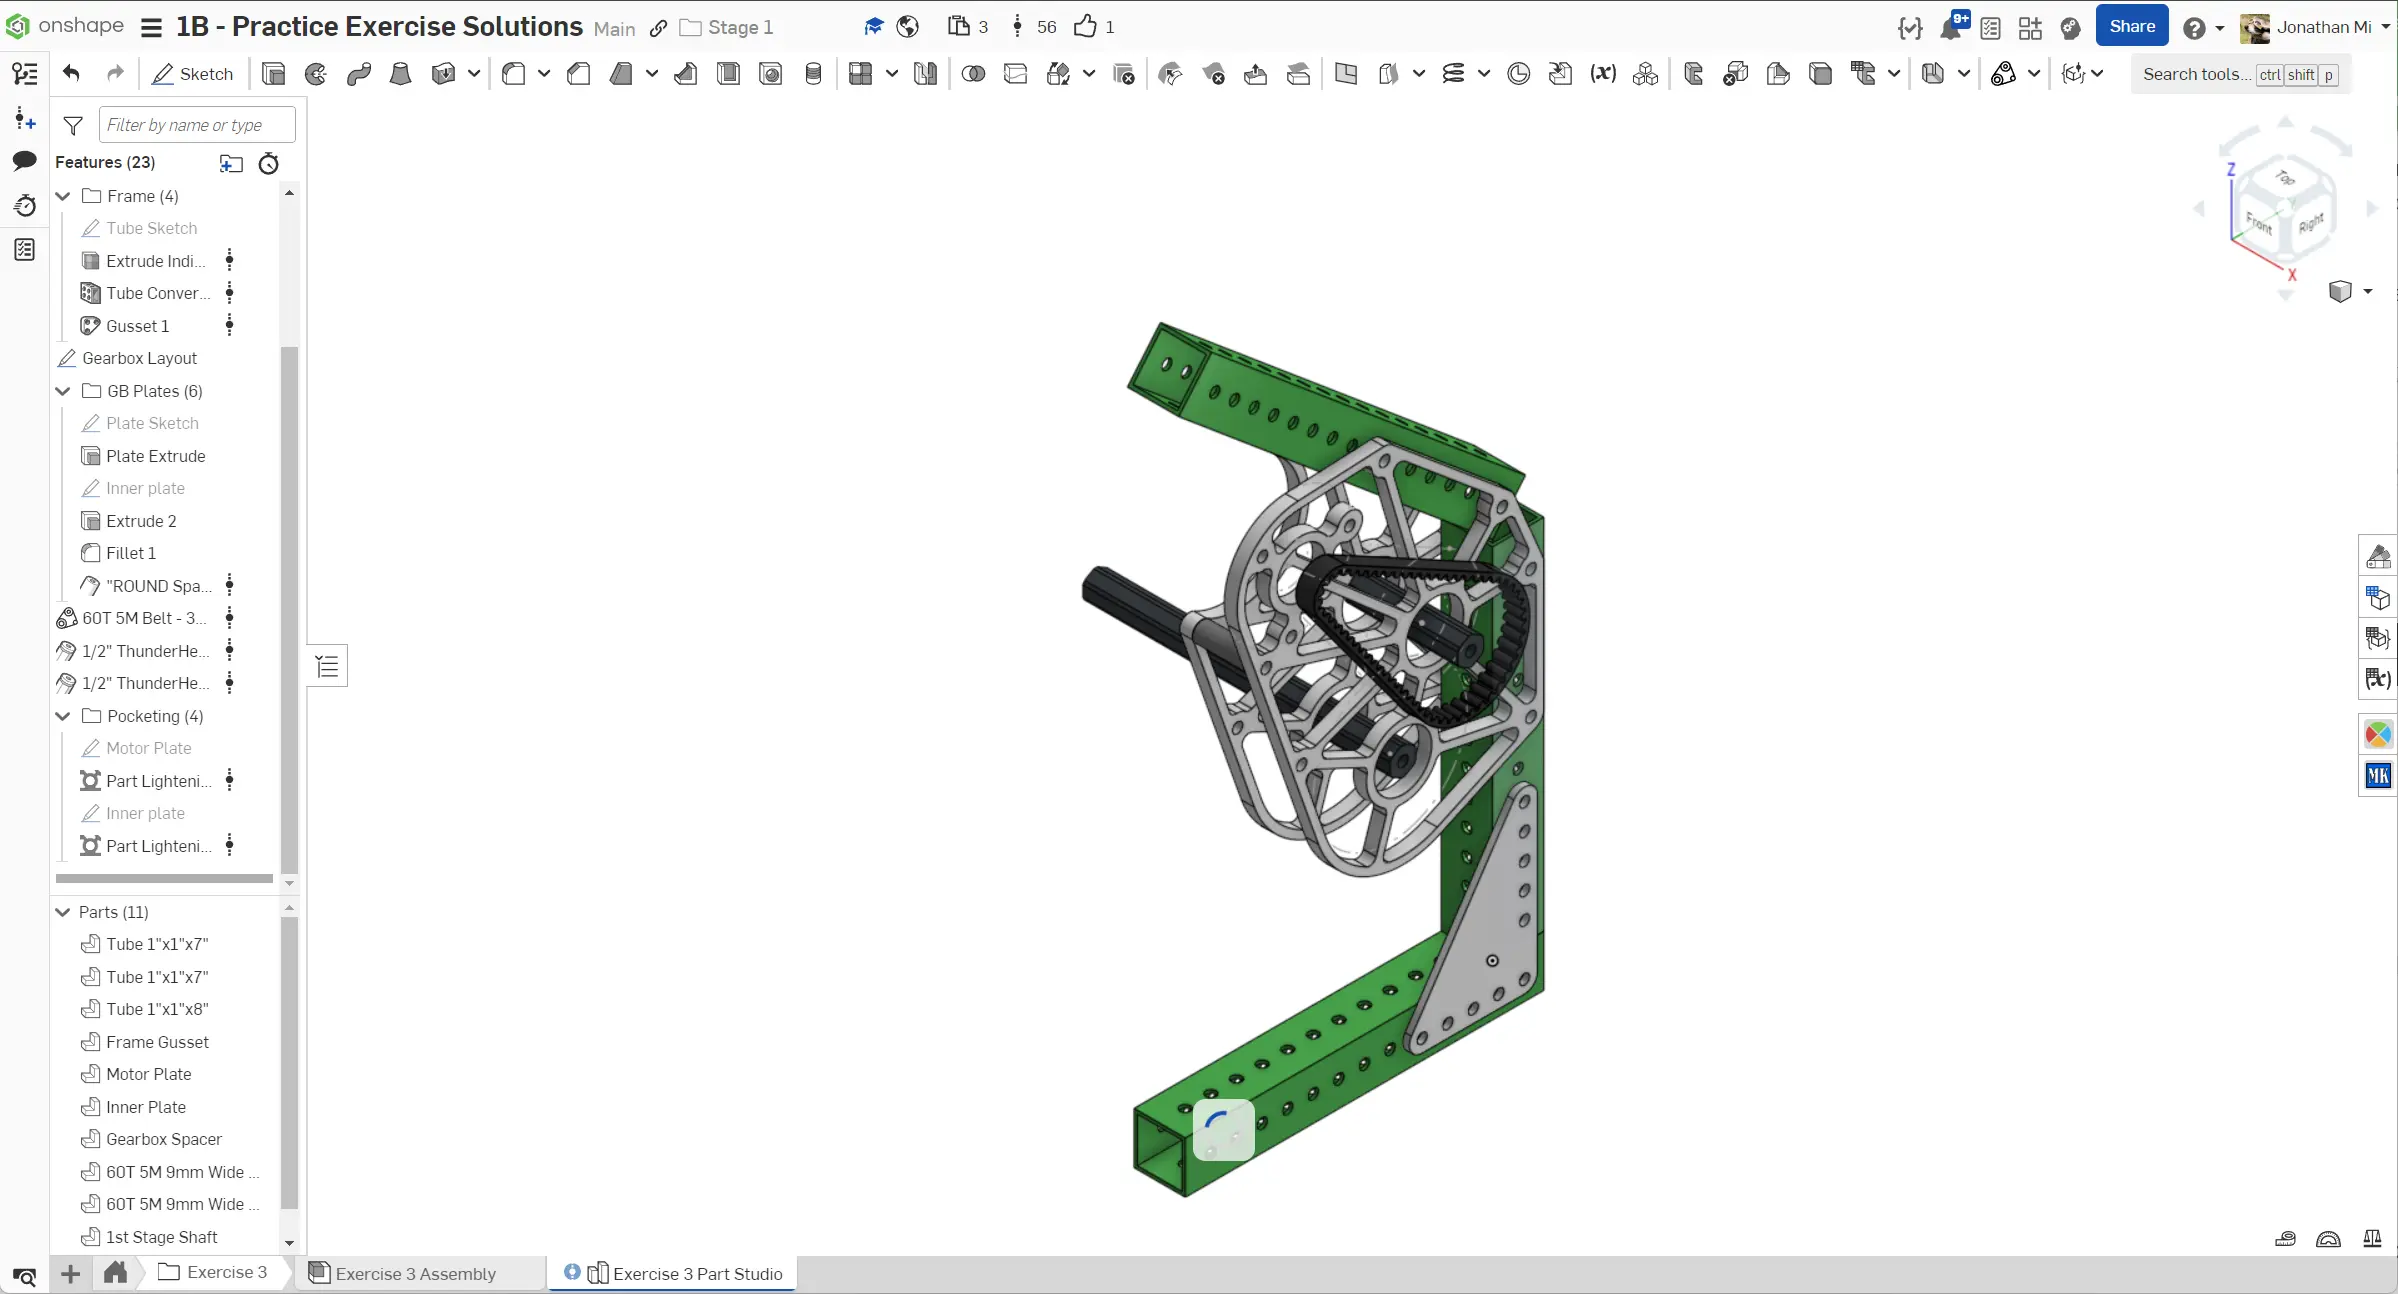2398x1294 pixels.
Task: Collapse the Parts list
Action: pyautogui.click(x=63, y=912)
